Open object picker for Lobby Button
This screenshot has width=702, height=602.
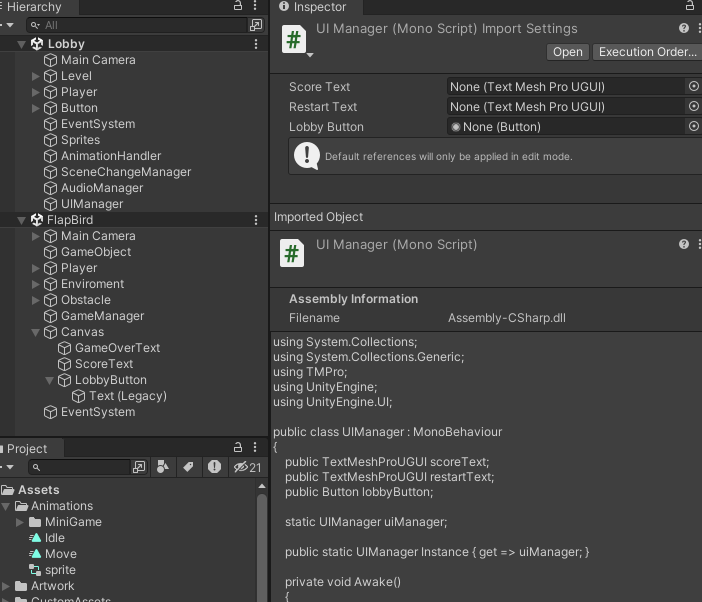(693, 126)
